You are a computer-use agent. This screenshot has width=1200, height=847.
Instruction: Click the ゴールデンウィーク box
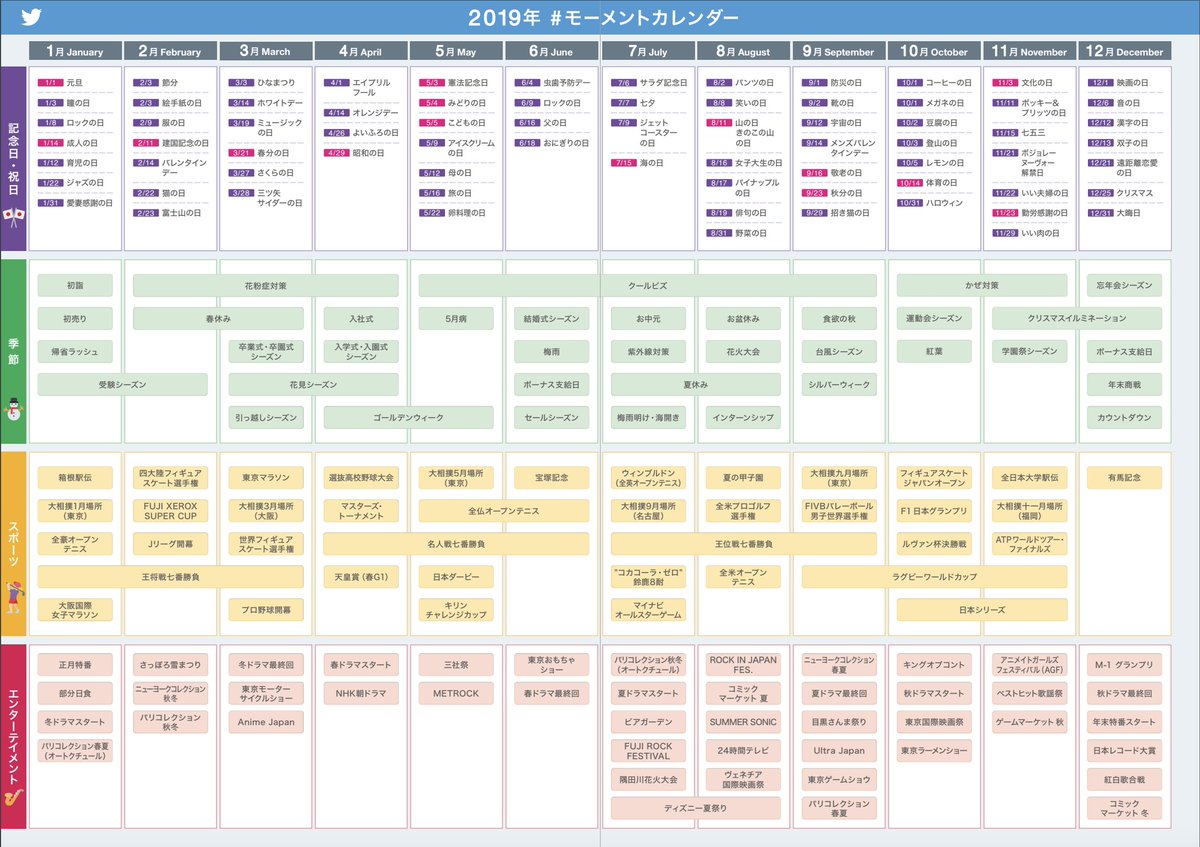click(x=408, y=418)
